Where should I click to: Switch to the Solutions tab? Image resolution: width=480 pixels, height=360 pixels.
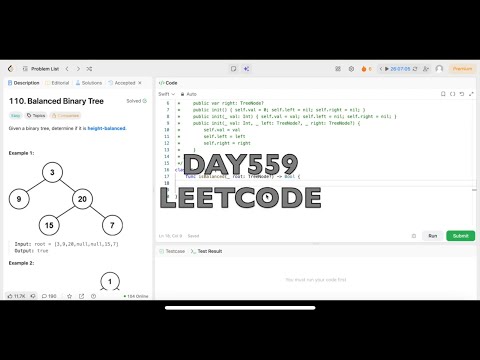click(x=89, y=83)
